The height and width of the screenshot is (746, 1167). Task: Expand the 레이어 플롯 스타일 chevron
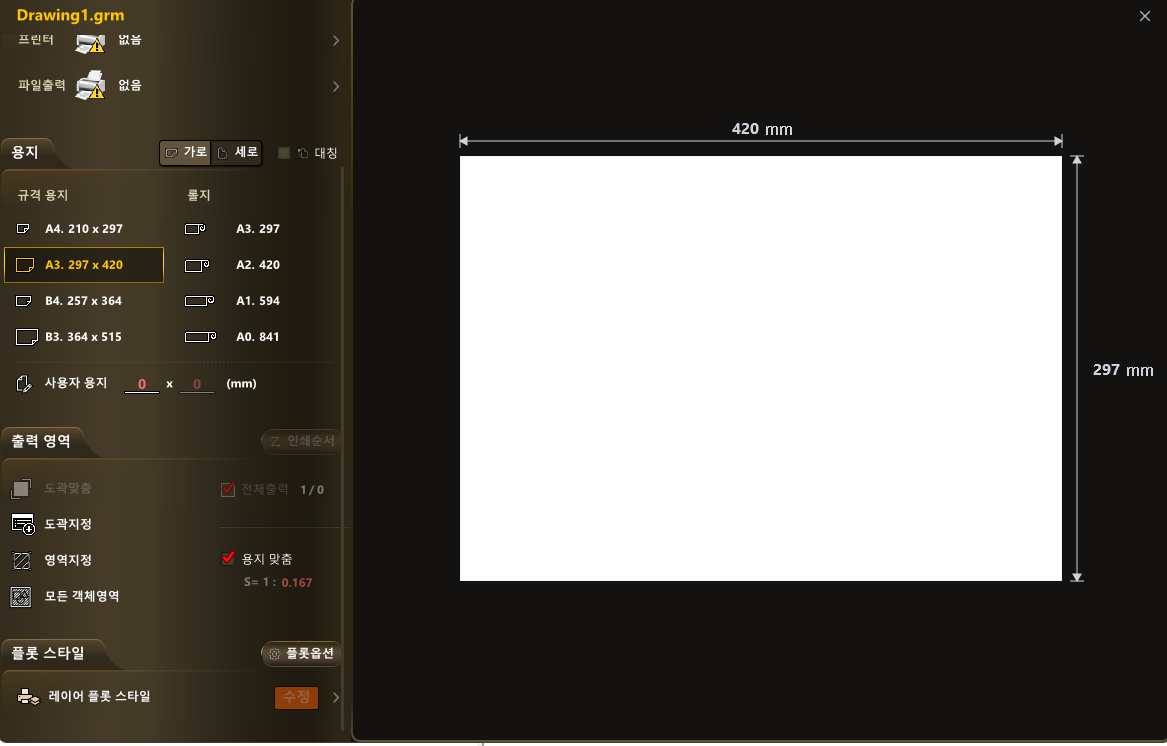click(336, 698)
